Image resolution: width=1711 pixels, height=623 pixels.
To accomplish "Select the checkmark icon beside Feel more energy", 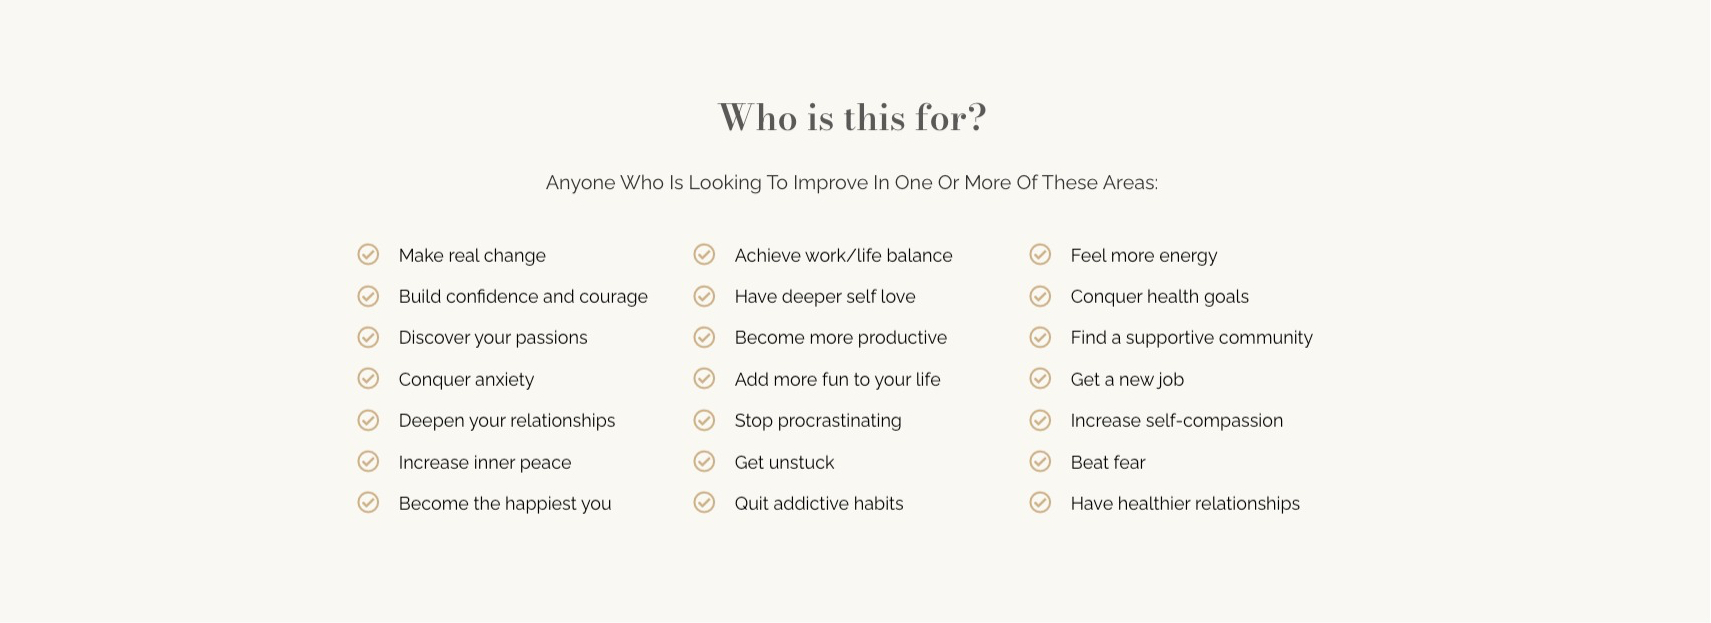I will point(1040,254).
